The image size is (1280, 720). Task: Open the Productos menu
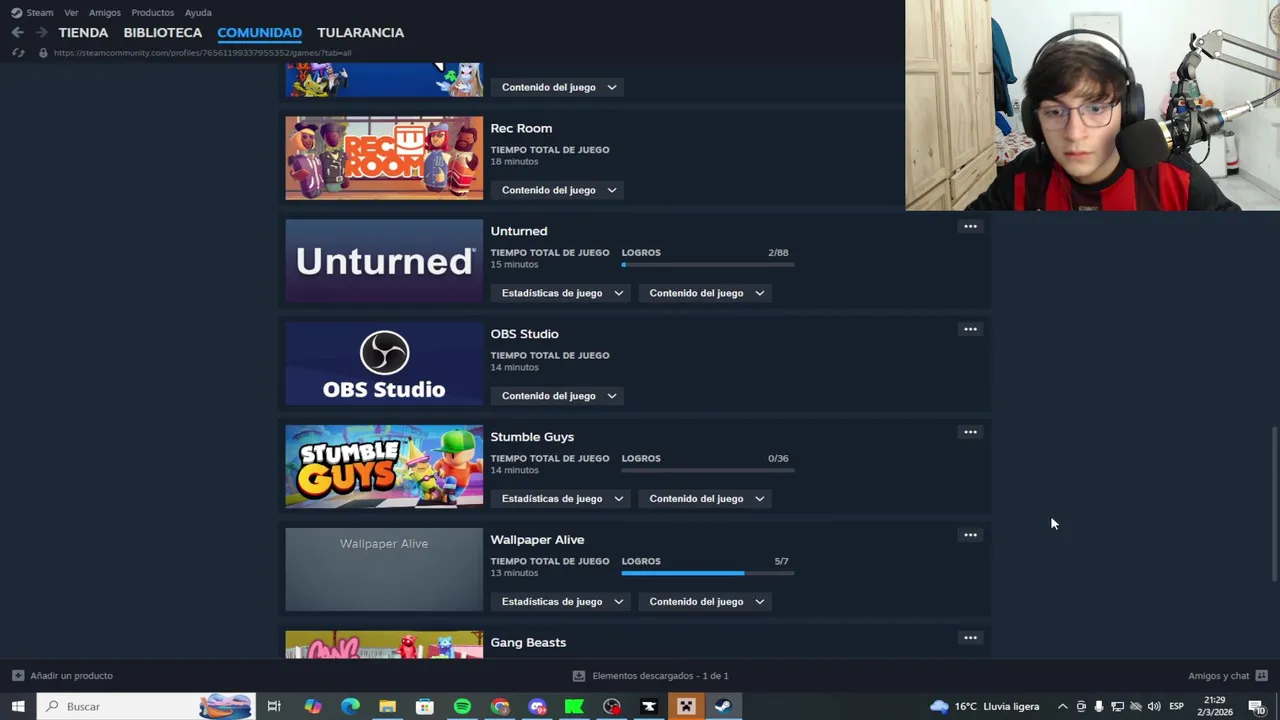[152, 13]
